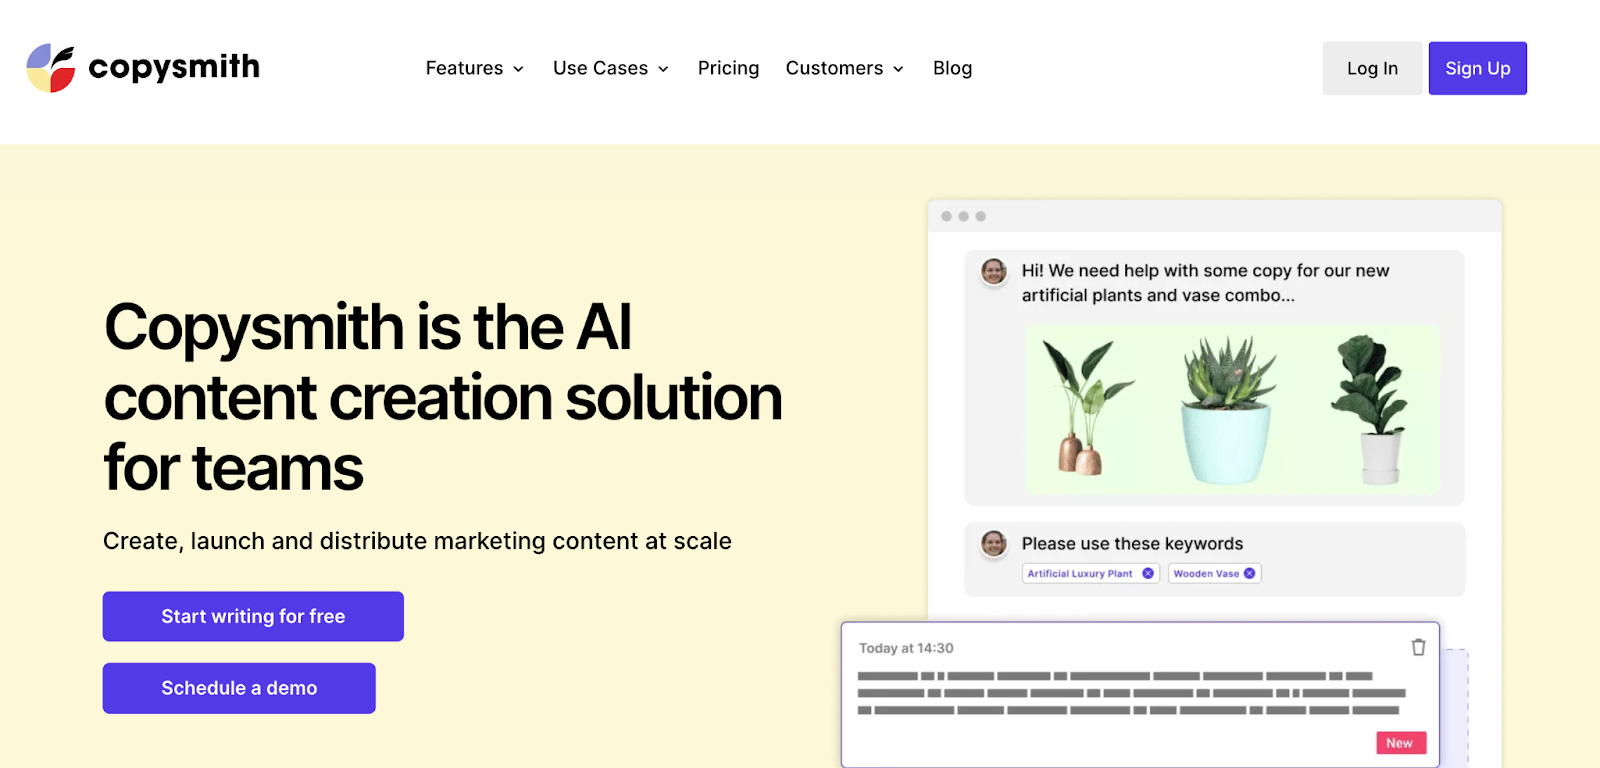Expand the Features chevron arrow
The image size is (1600, 768).
[518, 69]
